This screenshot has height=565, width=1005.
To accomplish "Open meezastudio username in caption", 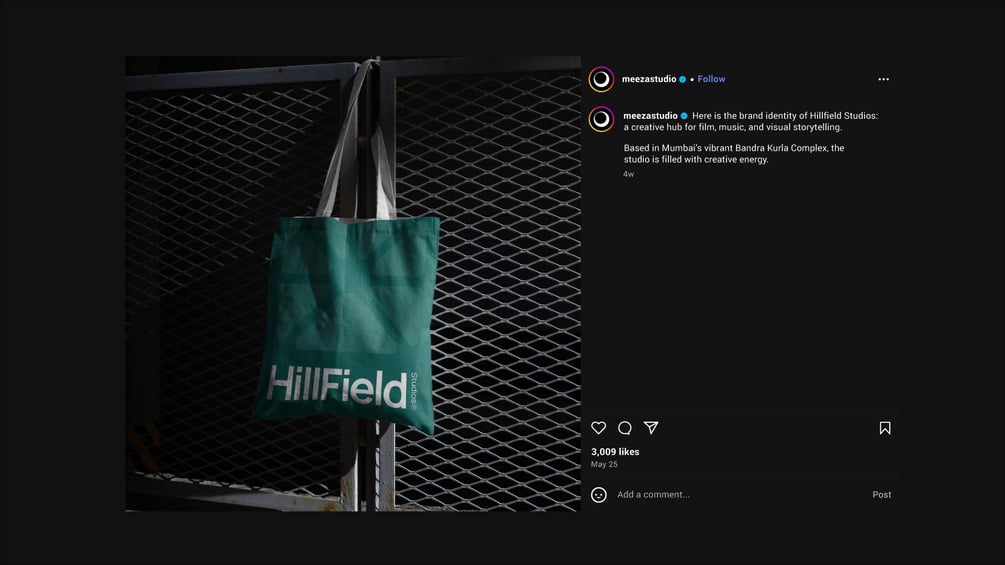I will [650, 116].
